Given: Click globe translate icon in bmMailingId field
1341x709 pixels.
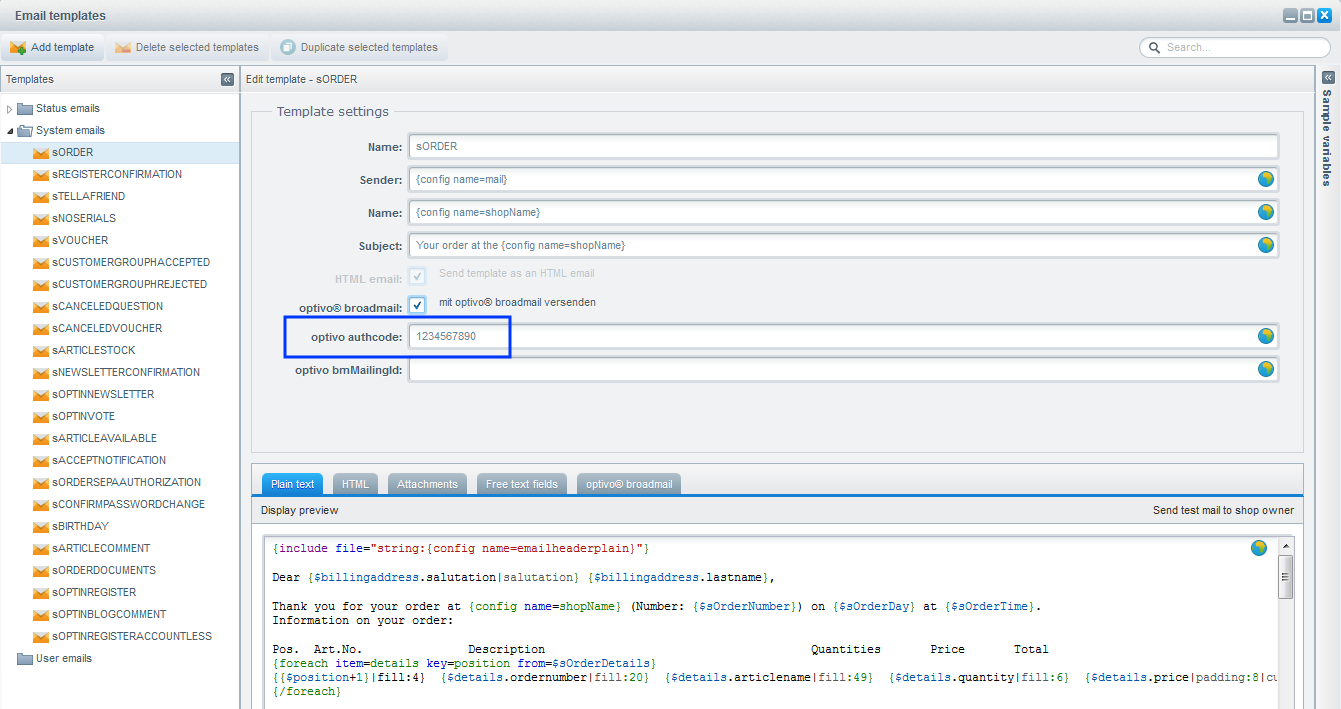Looking at the screenshot, I should point(1266,370).
